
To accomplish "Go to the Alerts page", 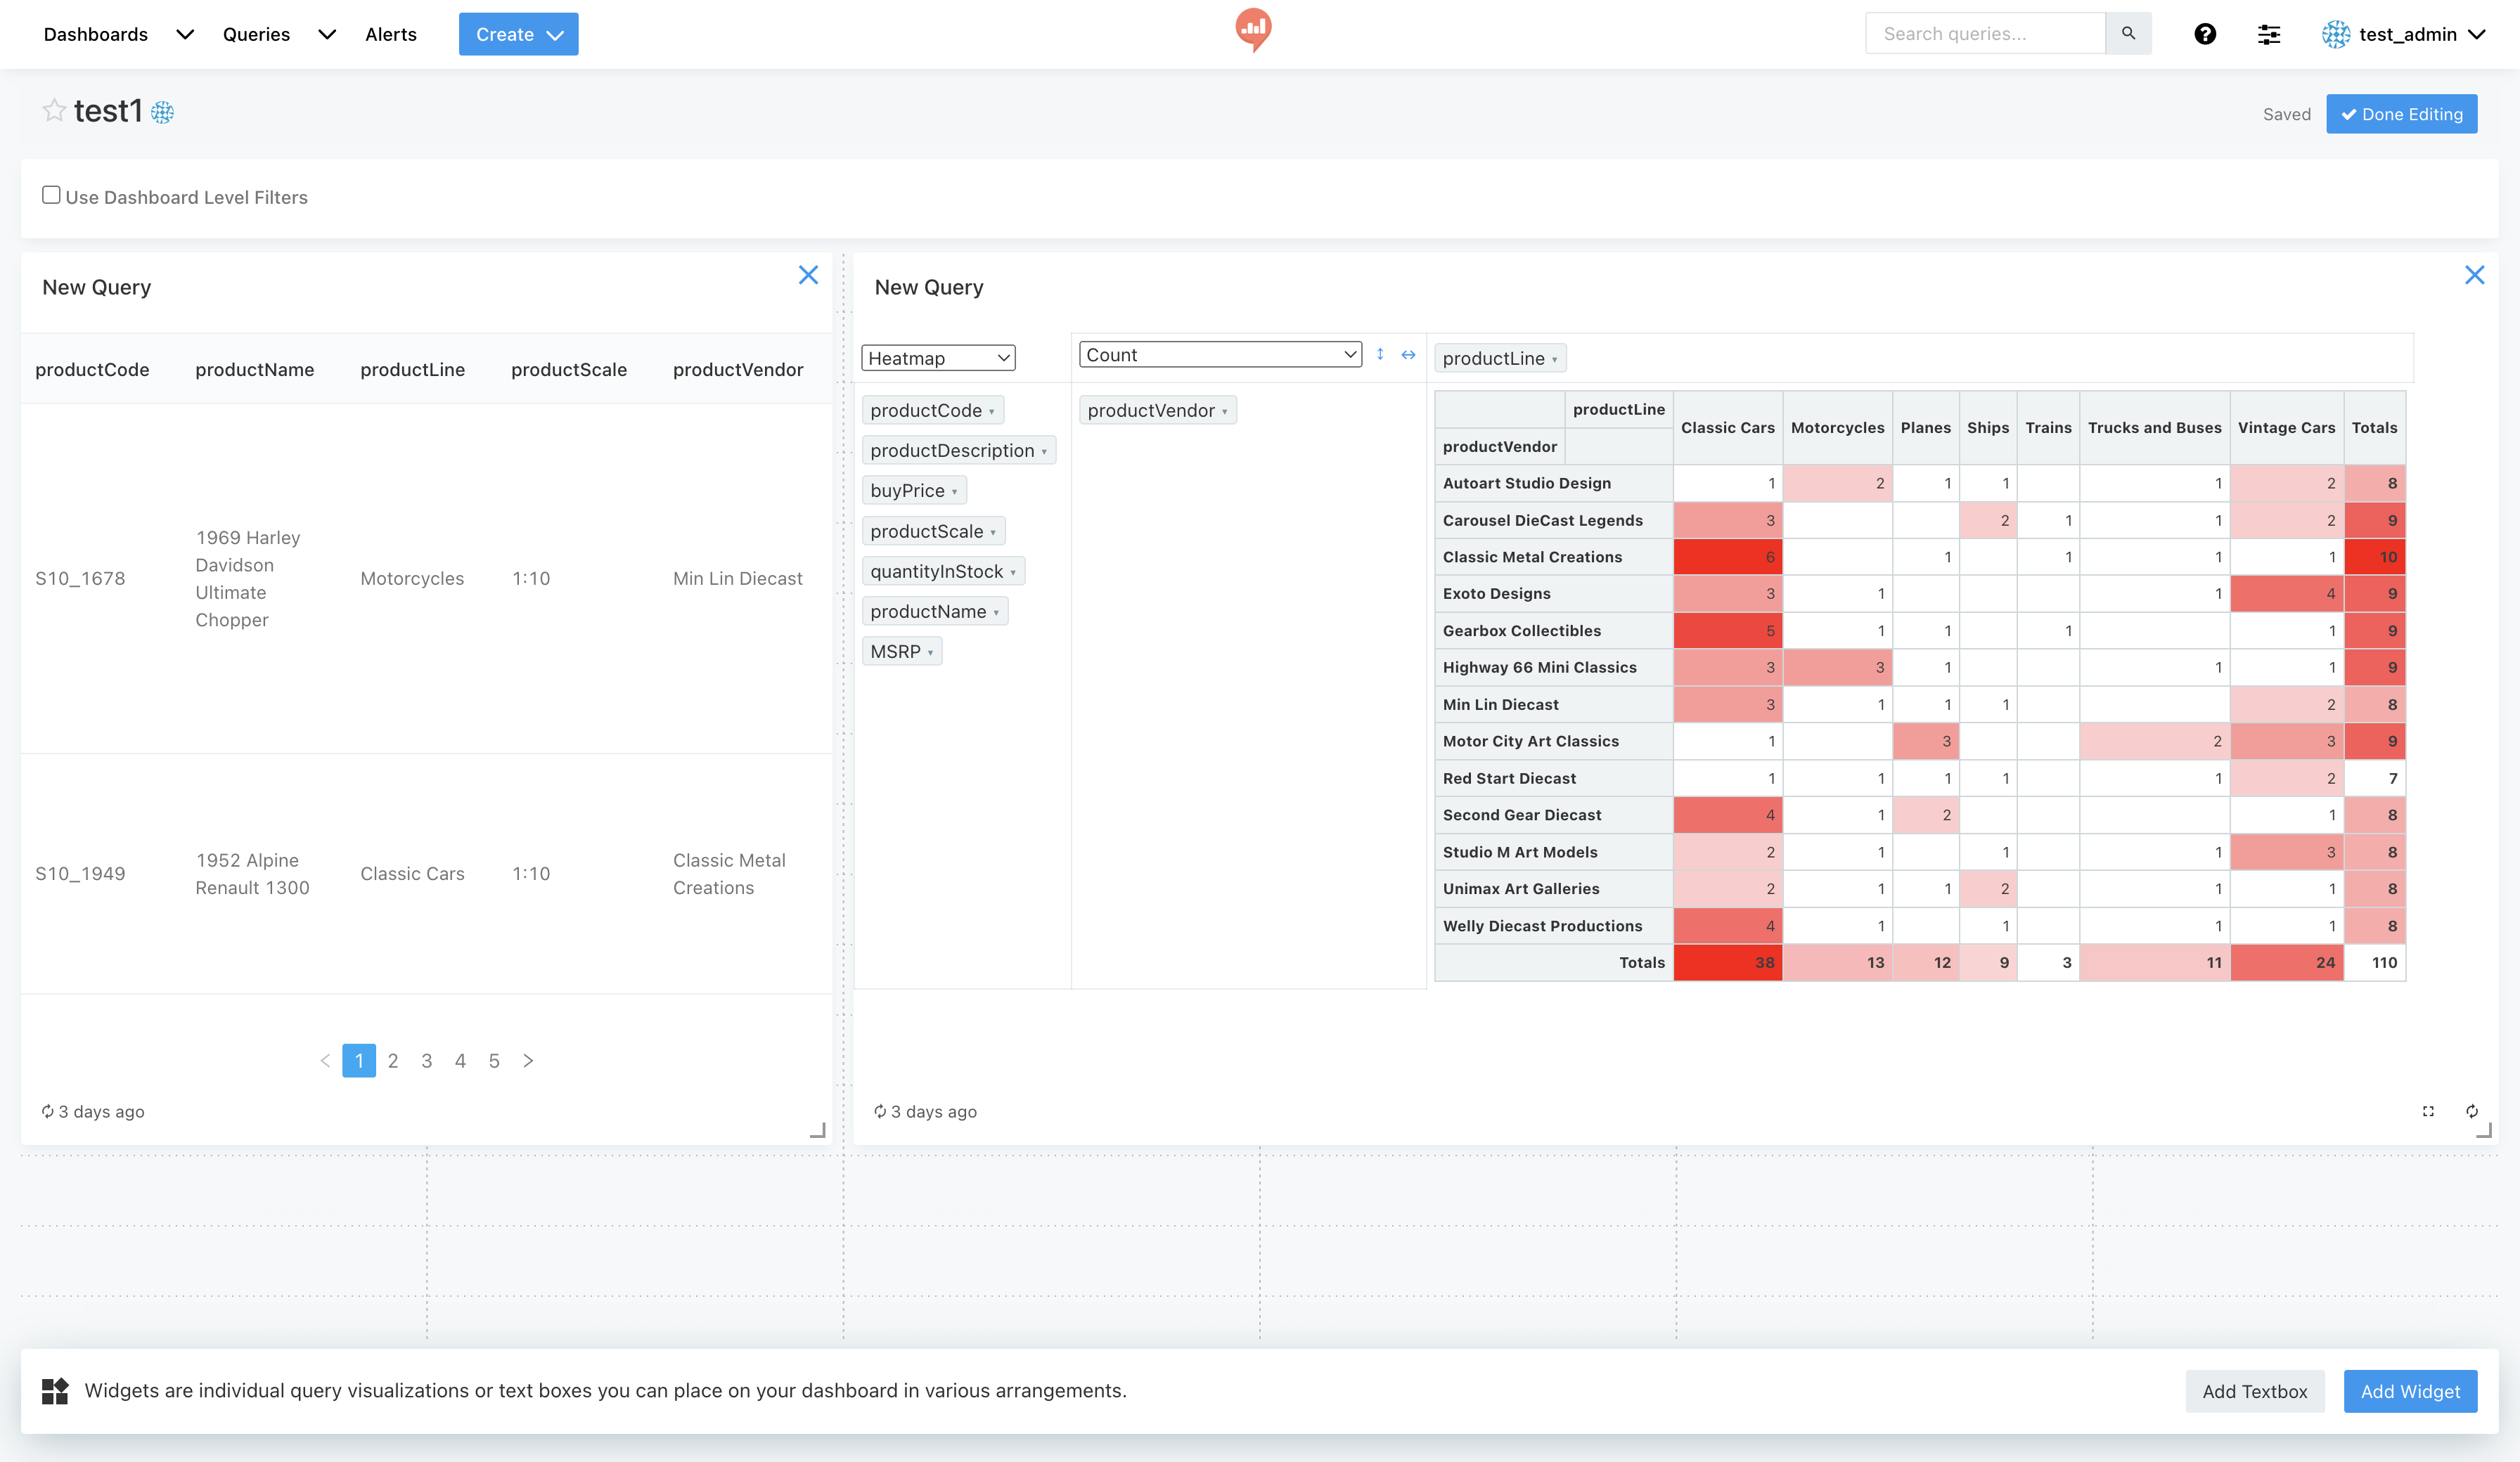I will tap(390, 34).
